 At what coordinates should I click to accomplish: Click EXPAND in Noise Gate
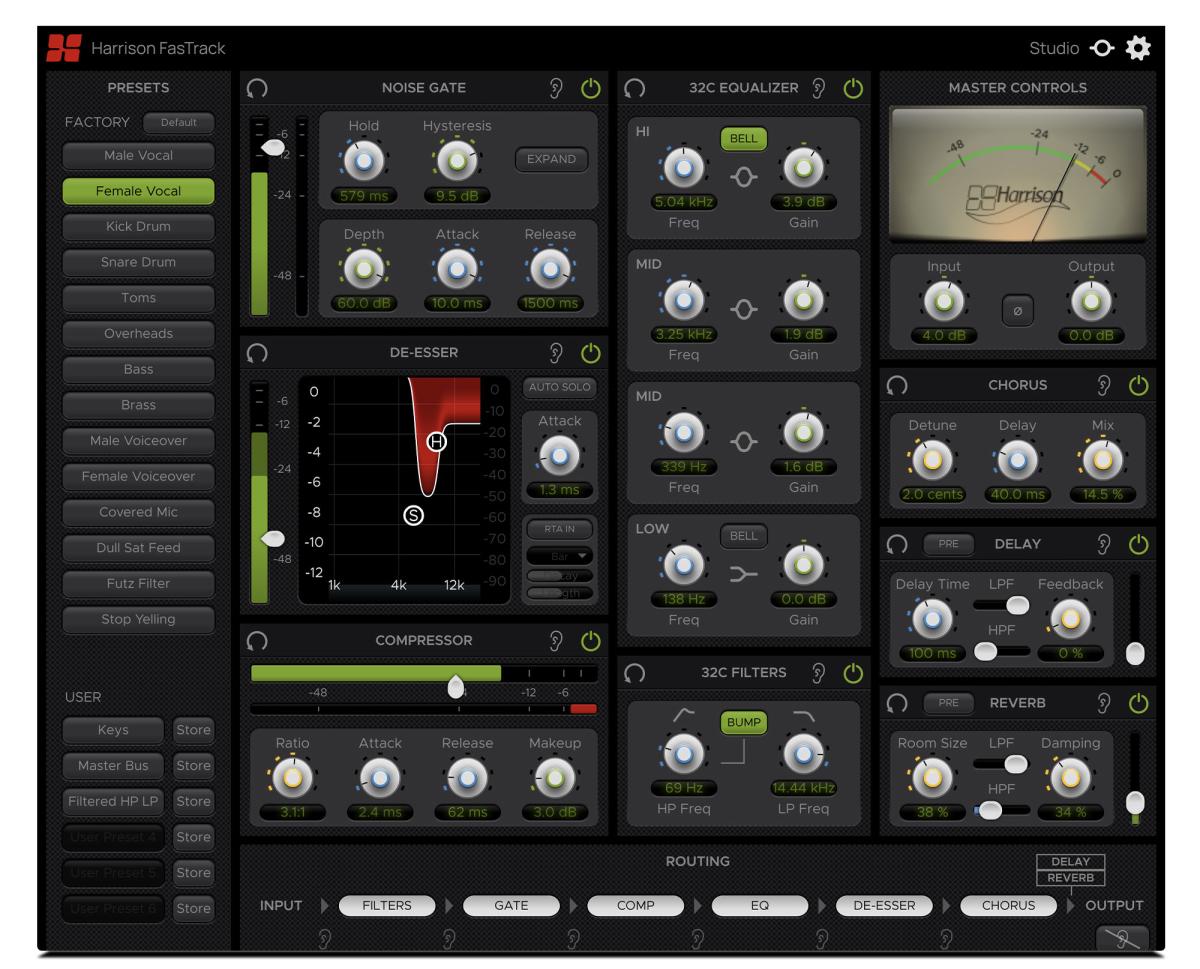pyautogui.click(x=552, y=160)
